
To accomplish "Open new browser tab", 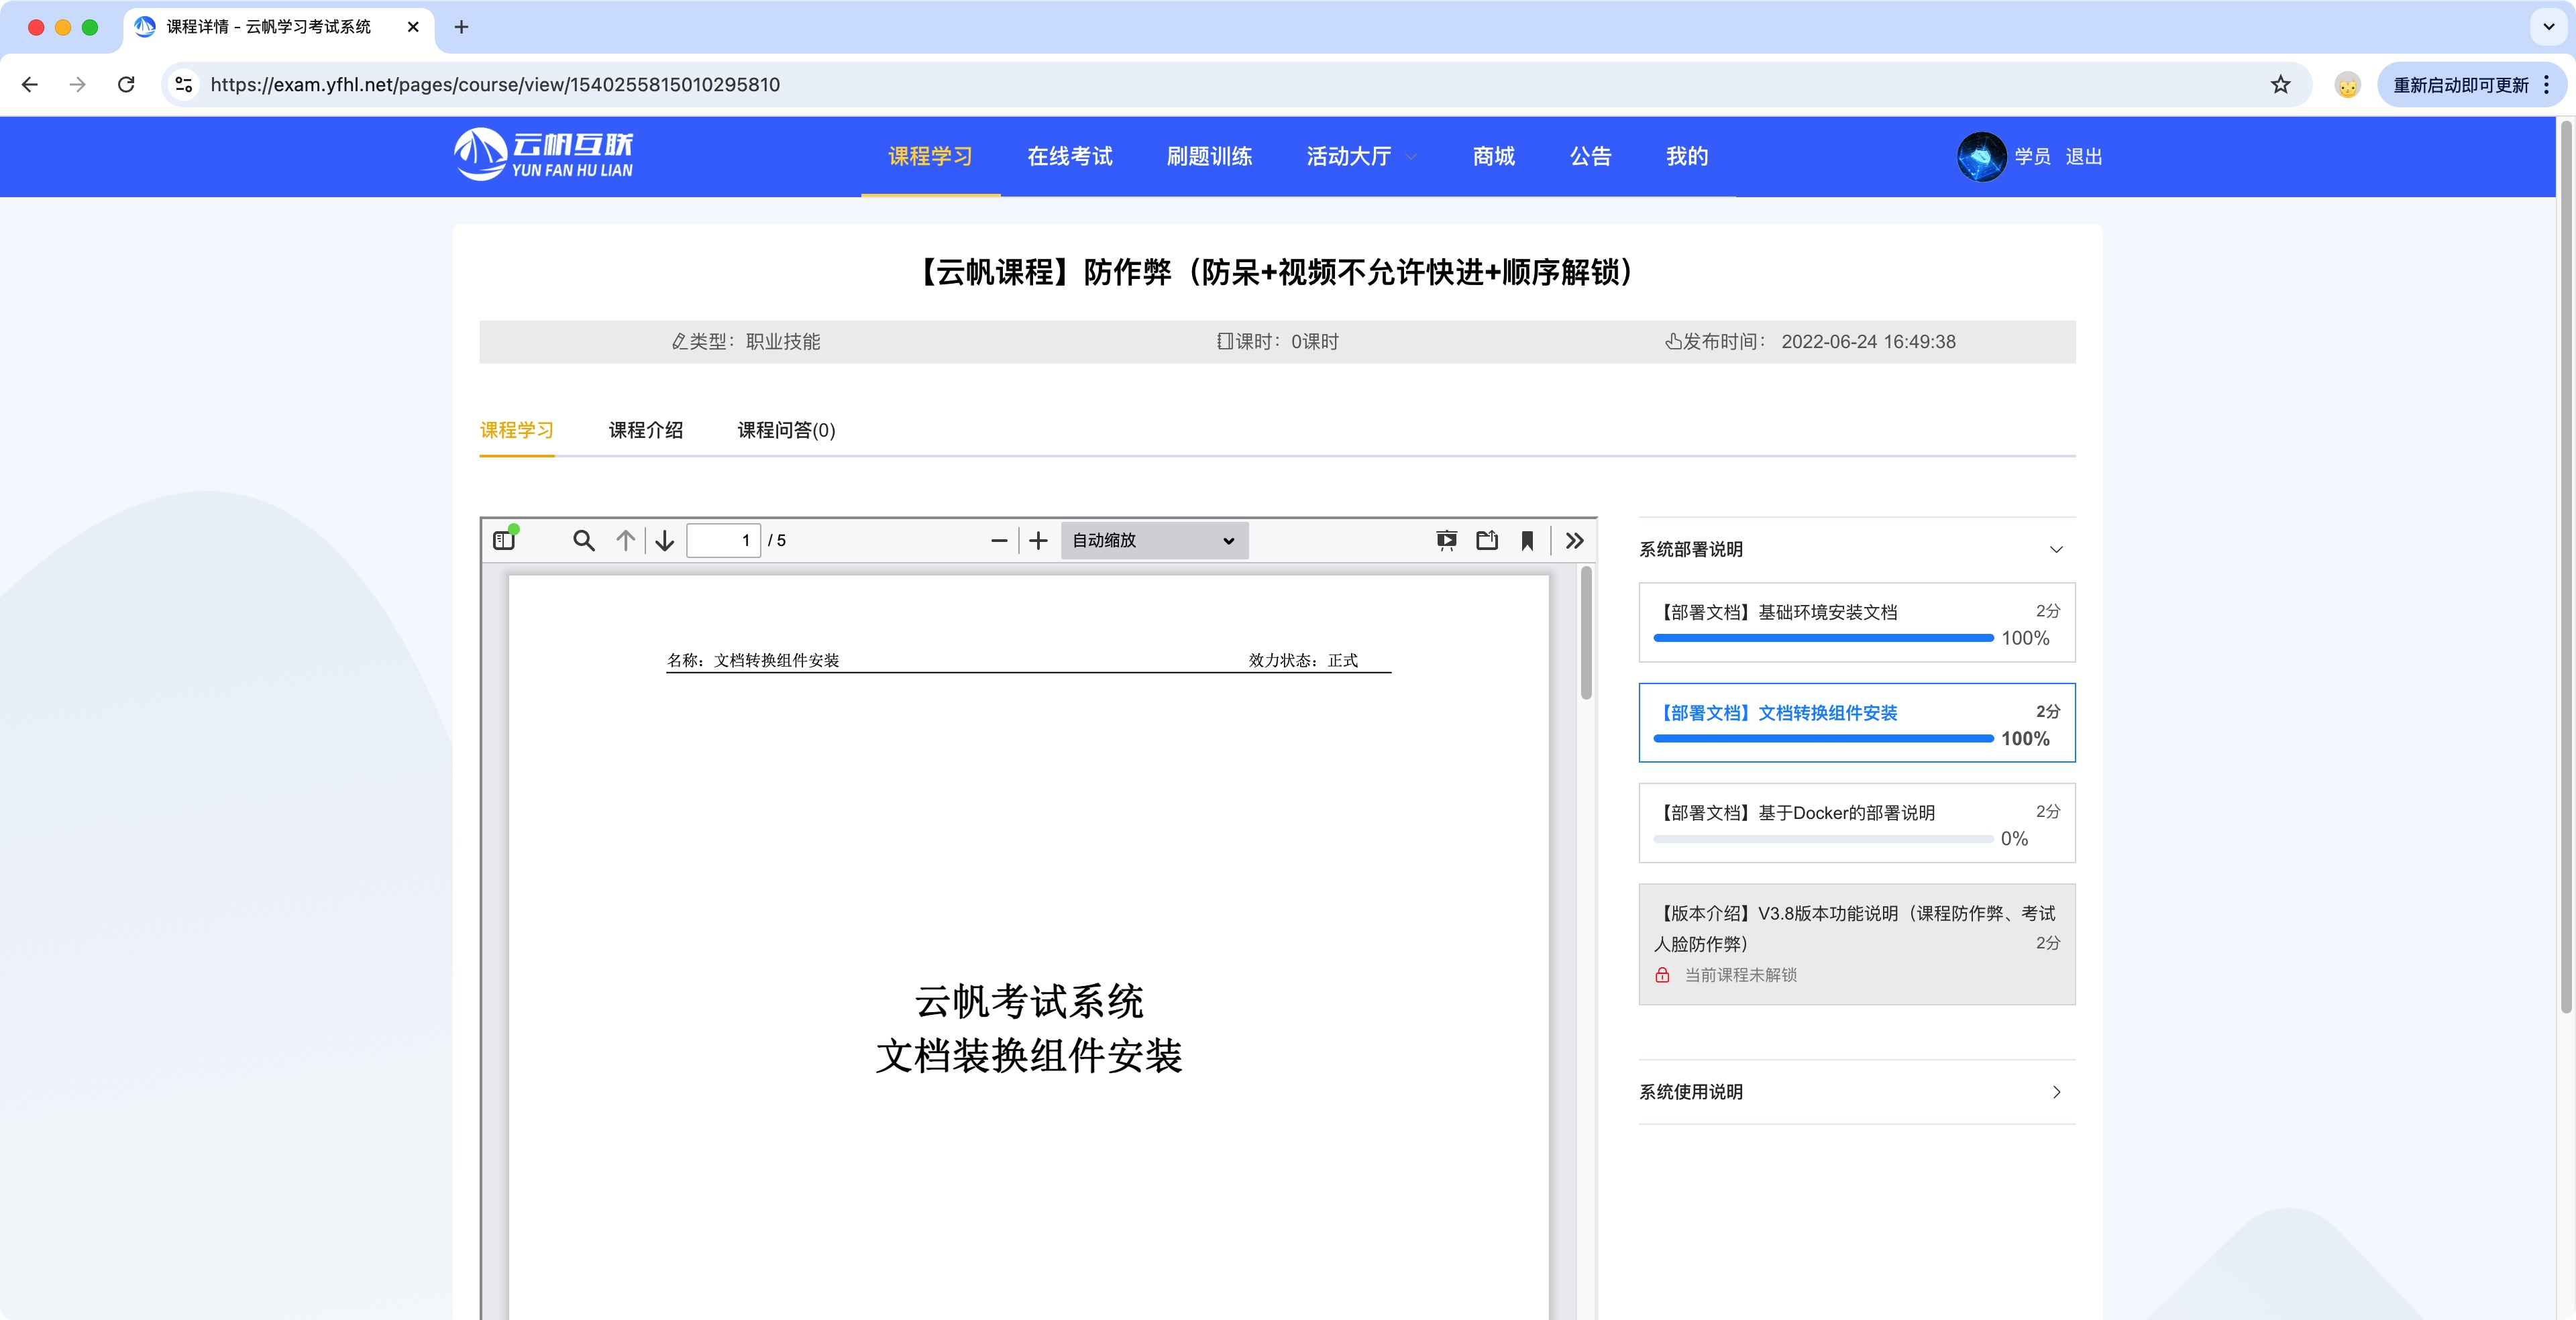I will (461, 27).
